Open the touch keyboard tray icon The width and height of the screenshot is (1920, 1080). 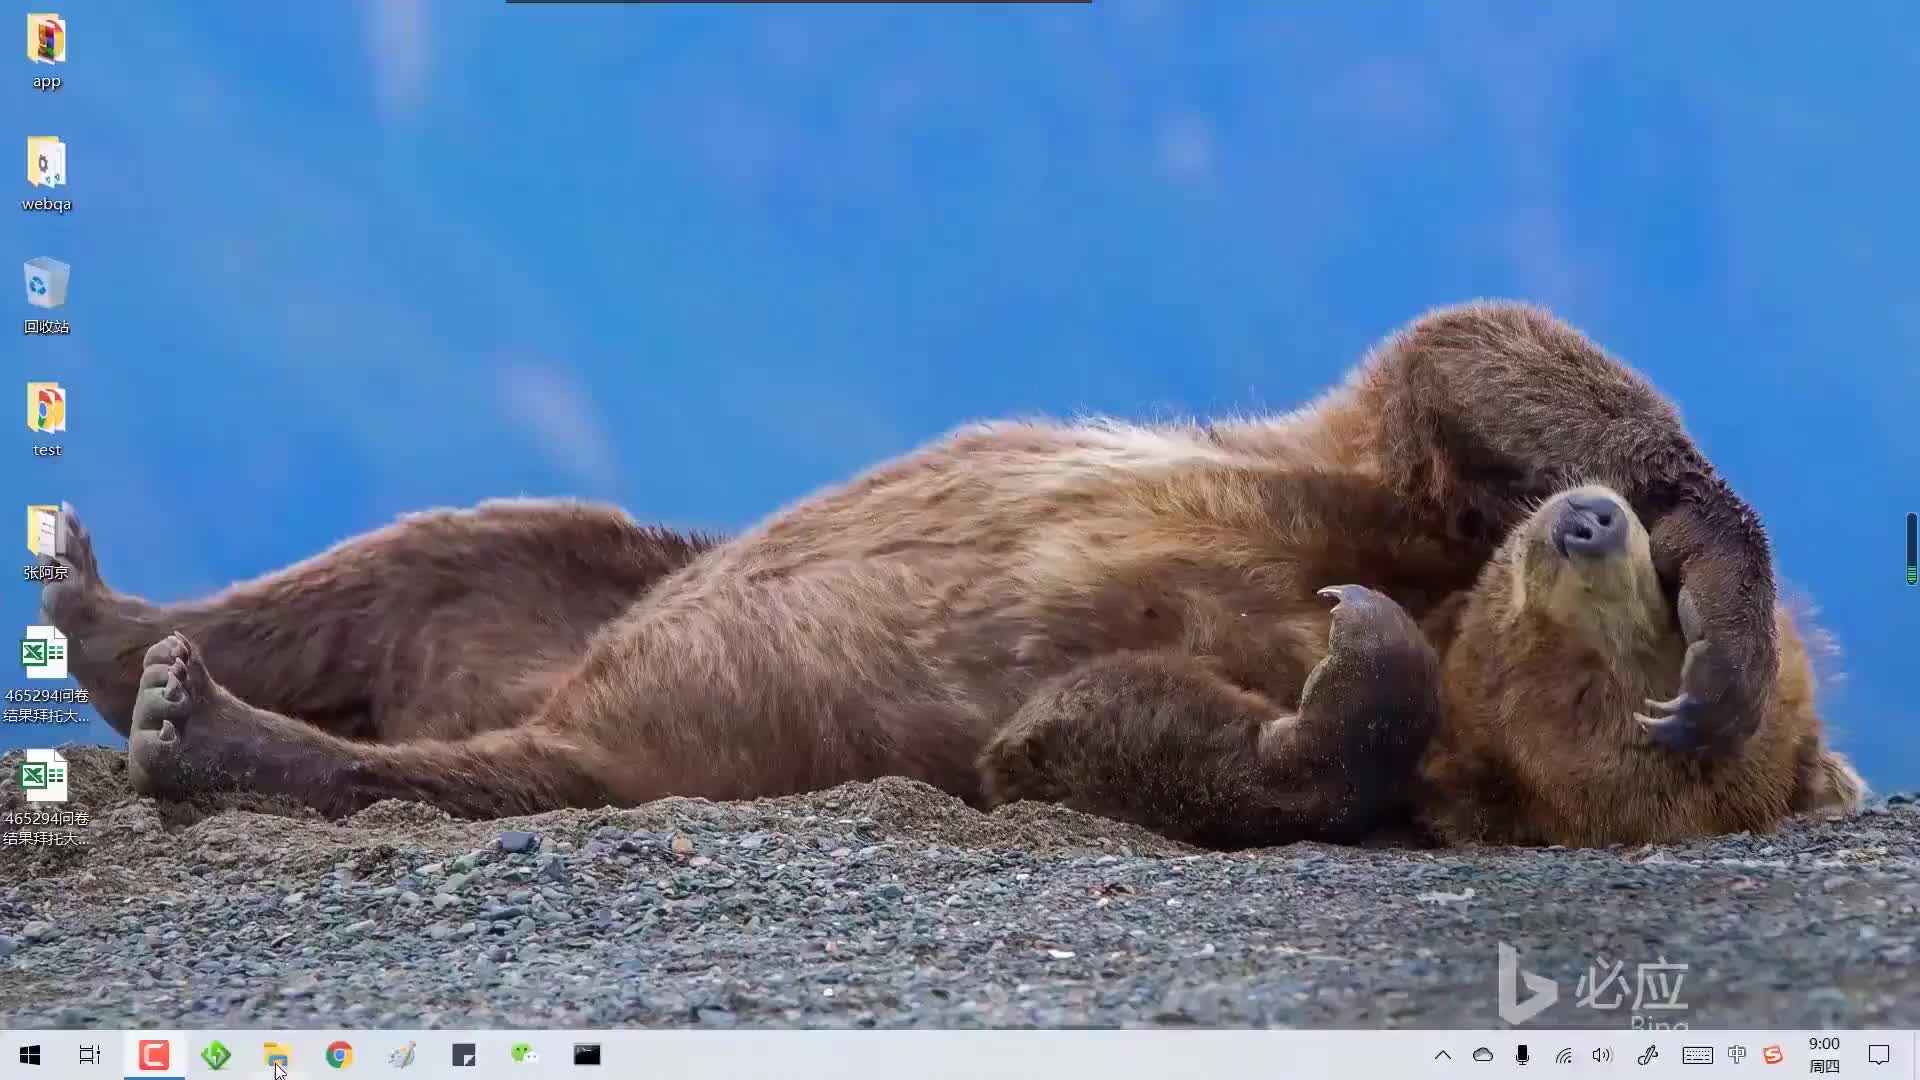pyautogui.click(x=1697, y=1055)
